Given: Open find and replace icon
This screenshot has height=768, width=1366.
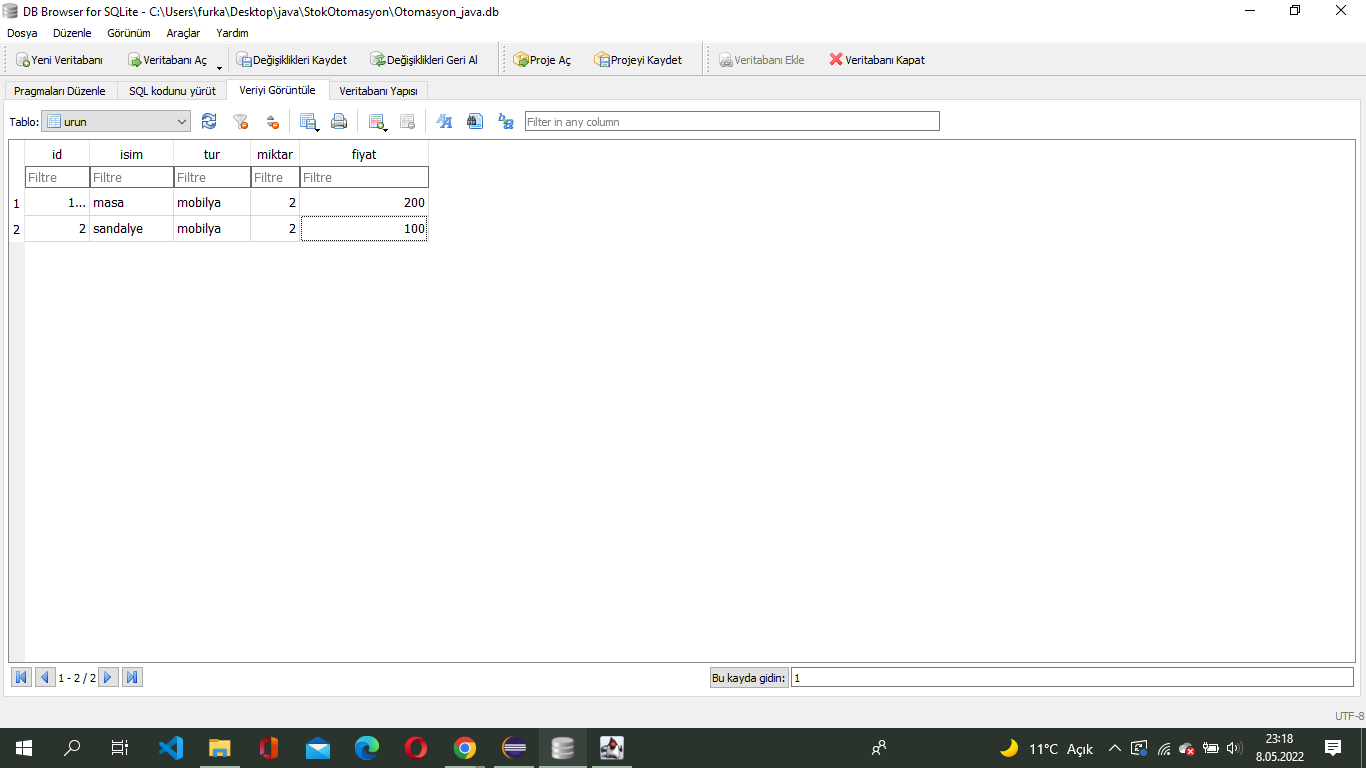Looking at the screenshot, I should 506,121.
